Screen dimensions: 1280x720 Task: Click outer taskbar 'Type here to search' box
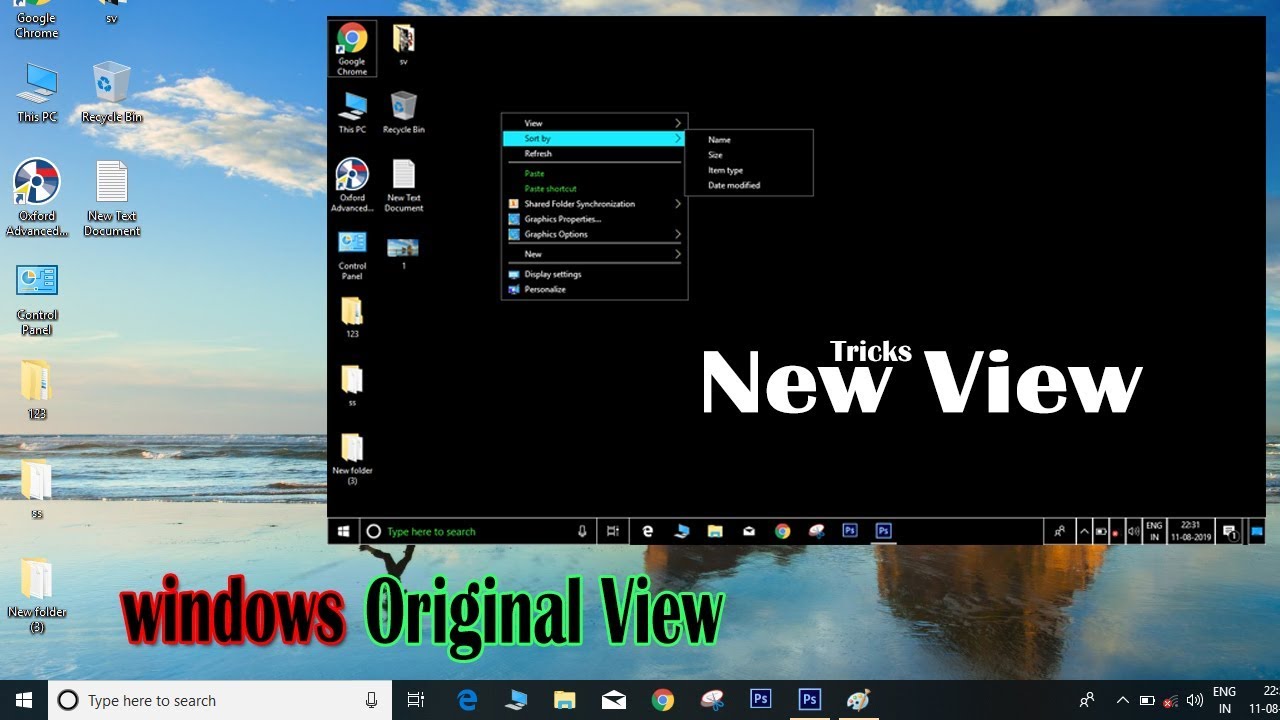point(220,701)
